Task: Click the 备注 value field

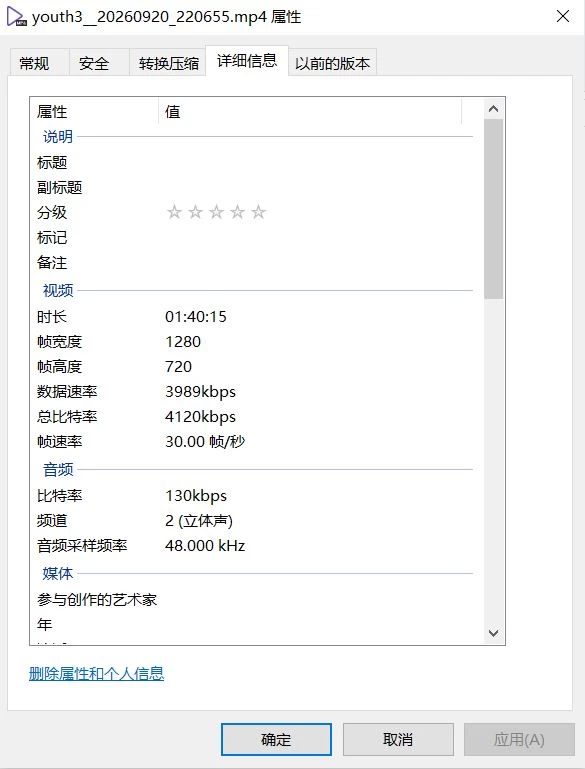Action: point(314,262)
